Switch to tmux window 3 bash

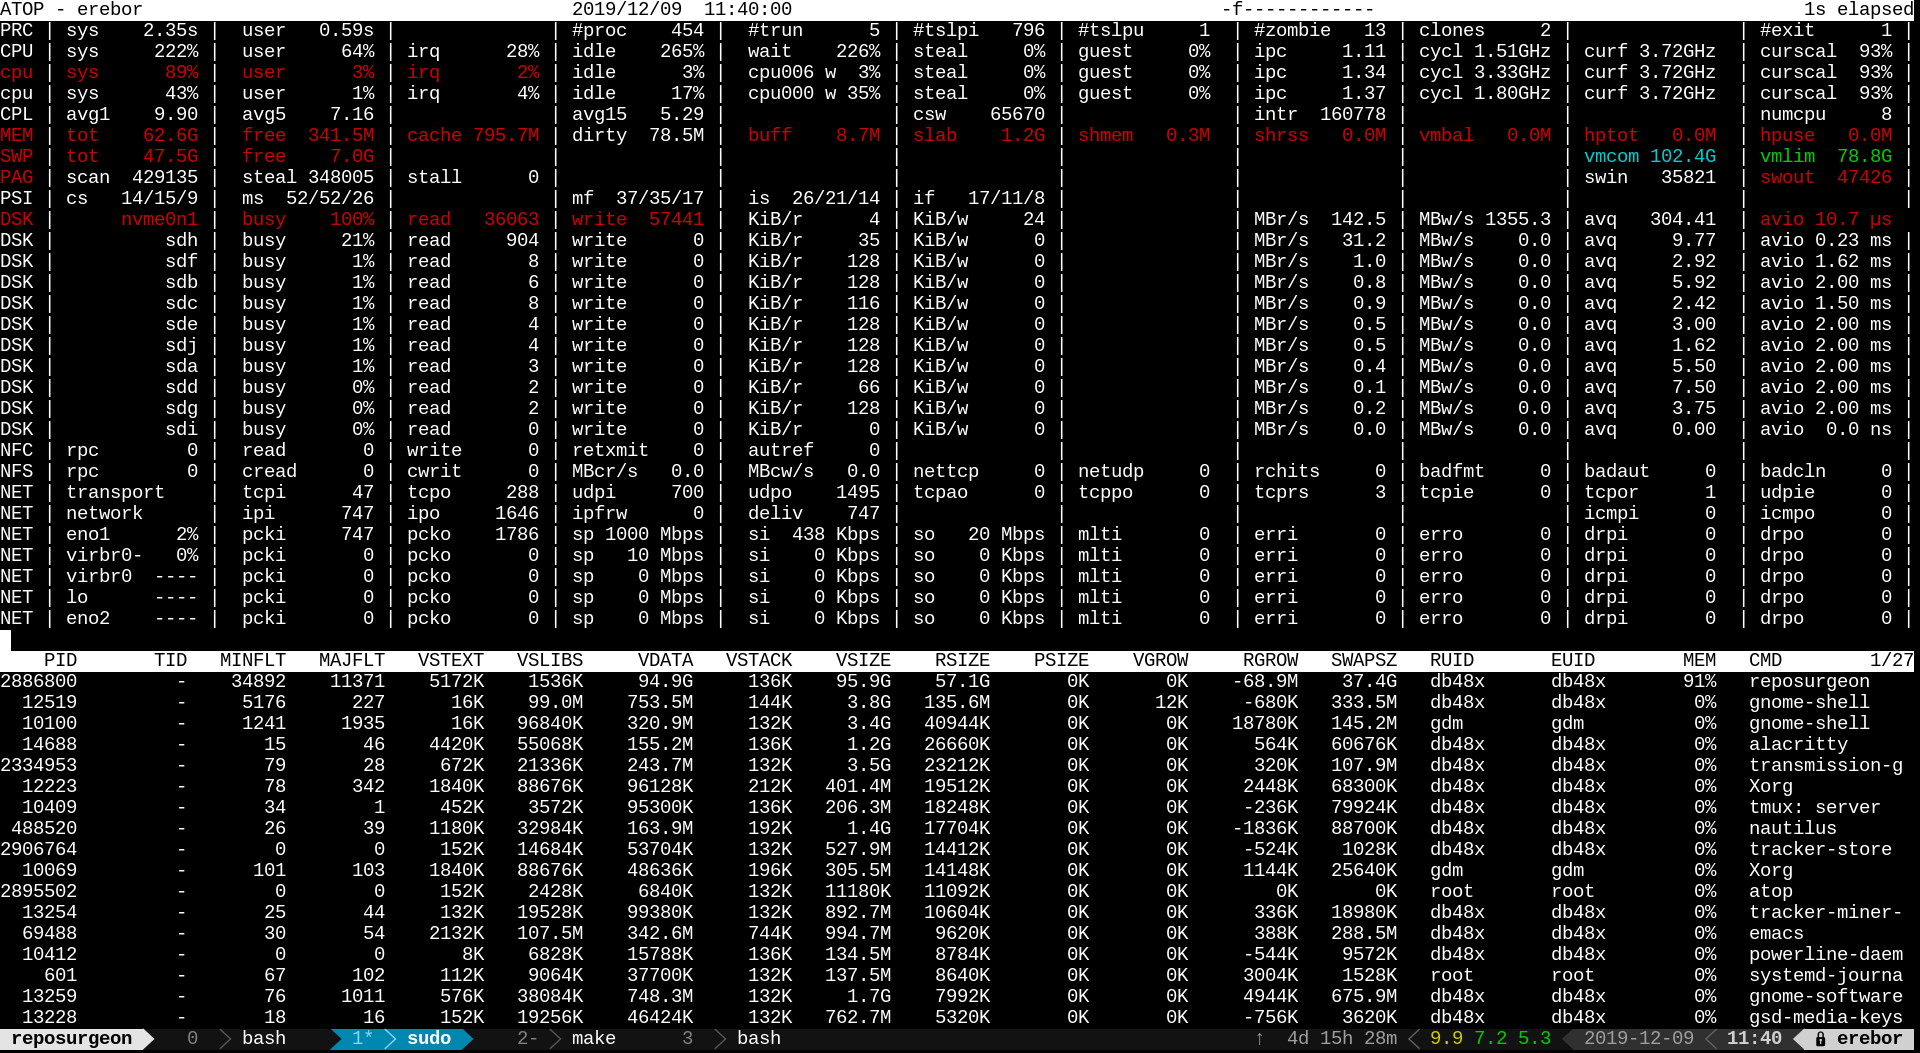click(731, 1039)
